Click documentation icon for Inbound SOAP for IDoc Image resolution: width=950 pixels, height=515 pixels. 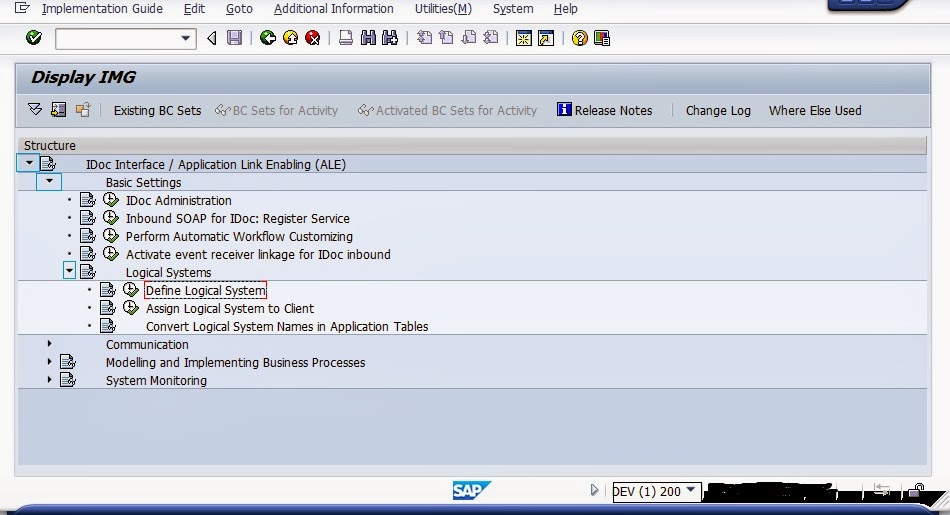pyautogui.click(x=88, y=218)
